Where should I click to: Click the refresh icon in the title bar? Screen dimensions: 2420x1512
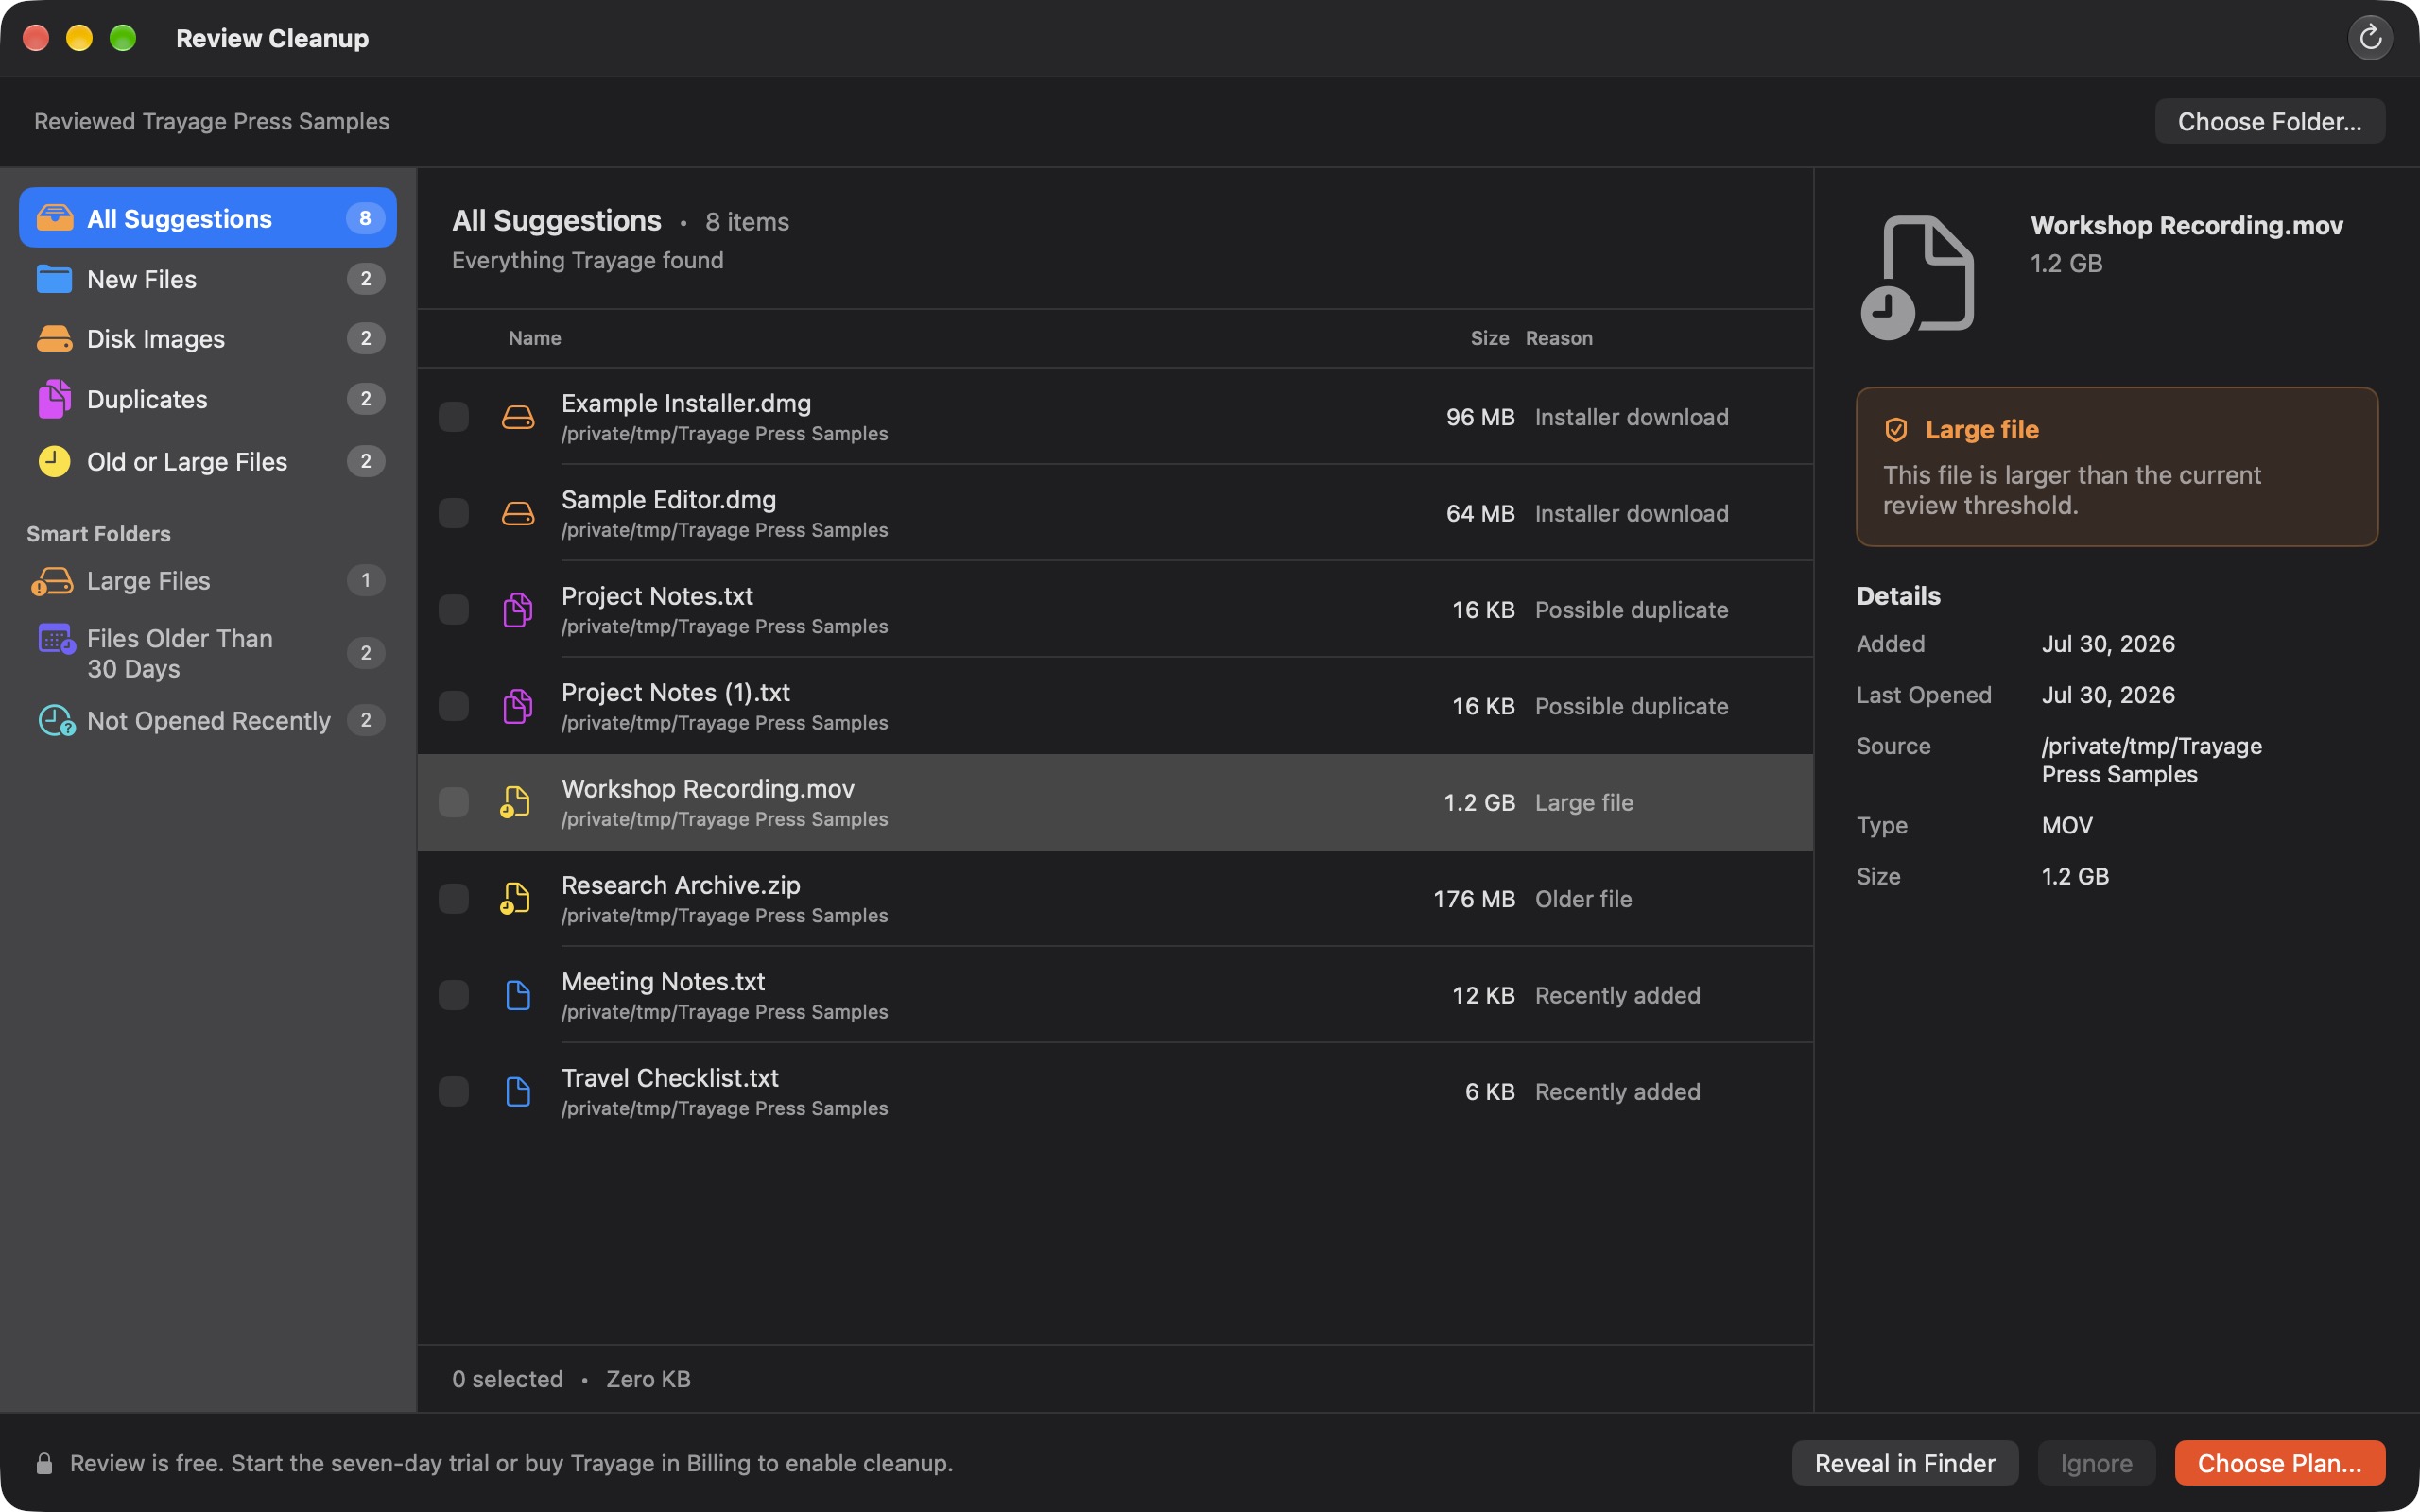2369,38
